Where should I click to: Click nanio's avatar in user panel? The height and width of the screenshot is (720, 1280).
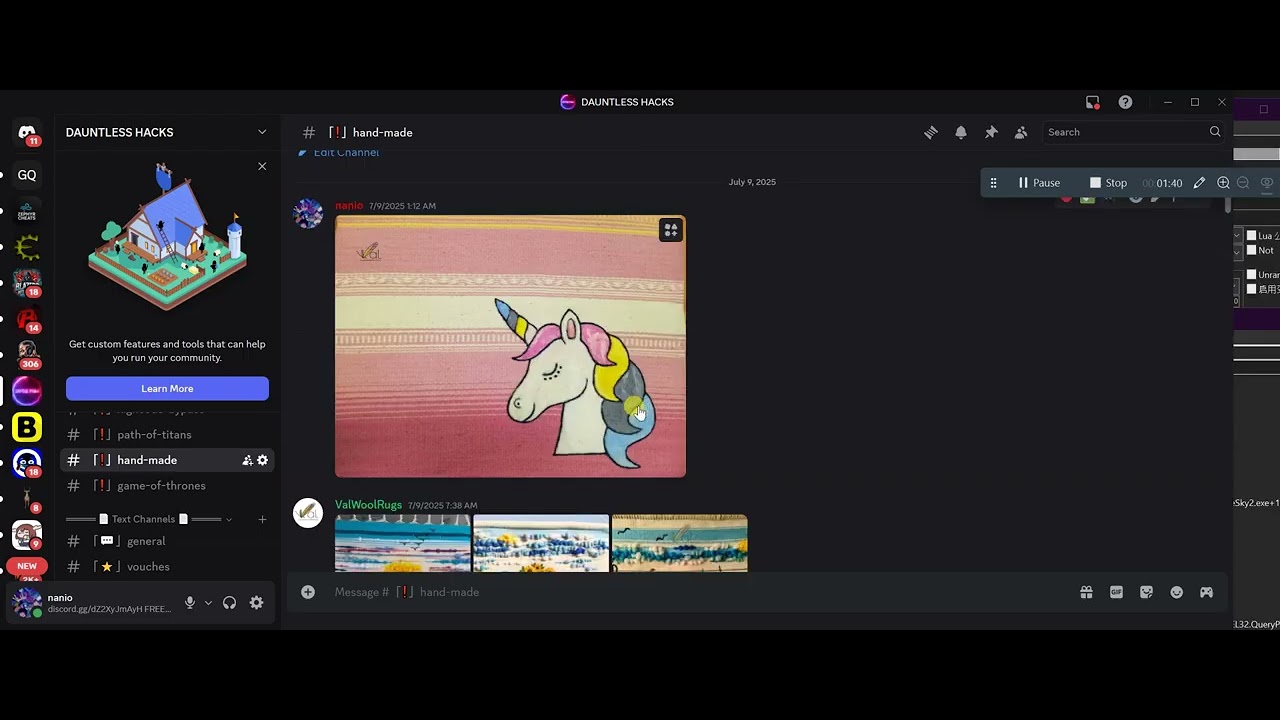click(27, 603)
